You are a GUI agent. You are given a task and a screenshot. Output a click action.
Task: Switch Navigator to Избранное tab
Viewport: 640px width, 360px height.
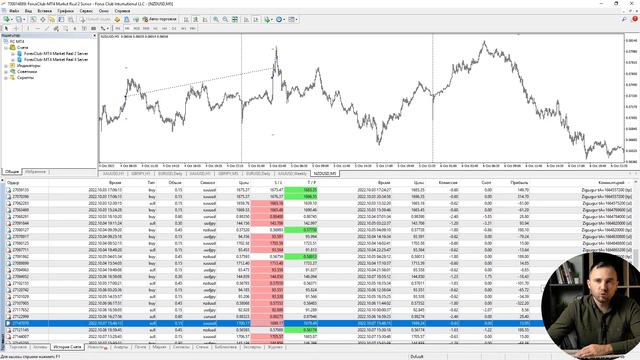pyautogui.click(x=36, y=172)
